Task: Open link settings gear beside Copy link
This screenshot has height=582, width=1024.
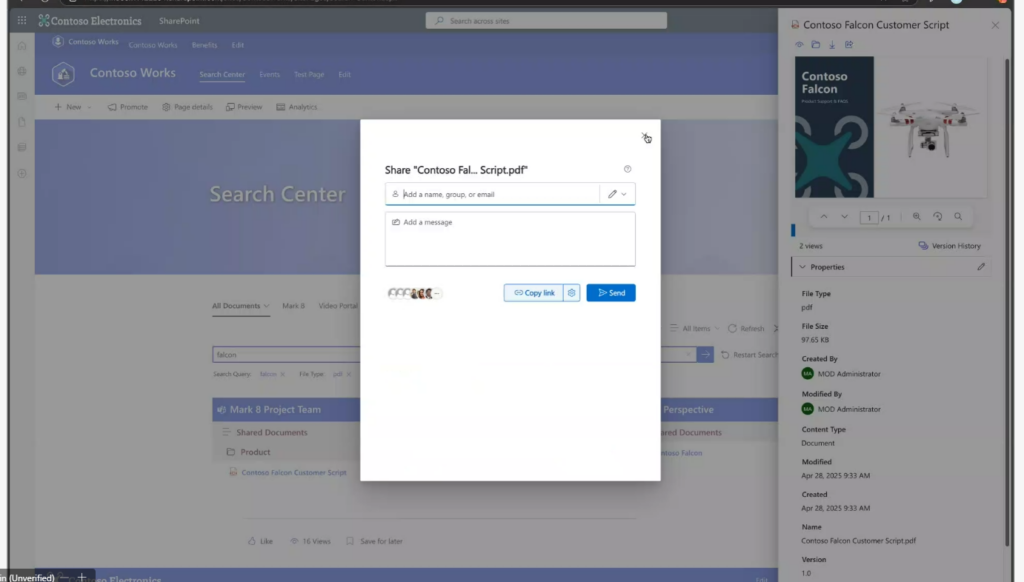Action: (571, 293)
